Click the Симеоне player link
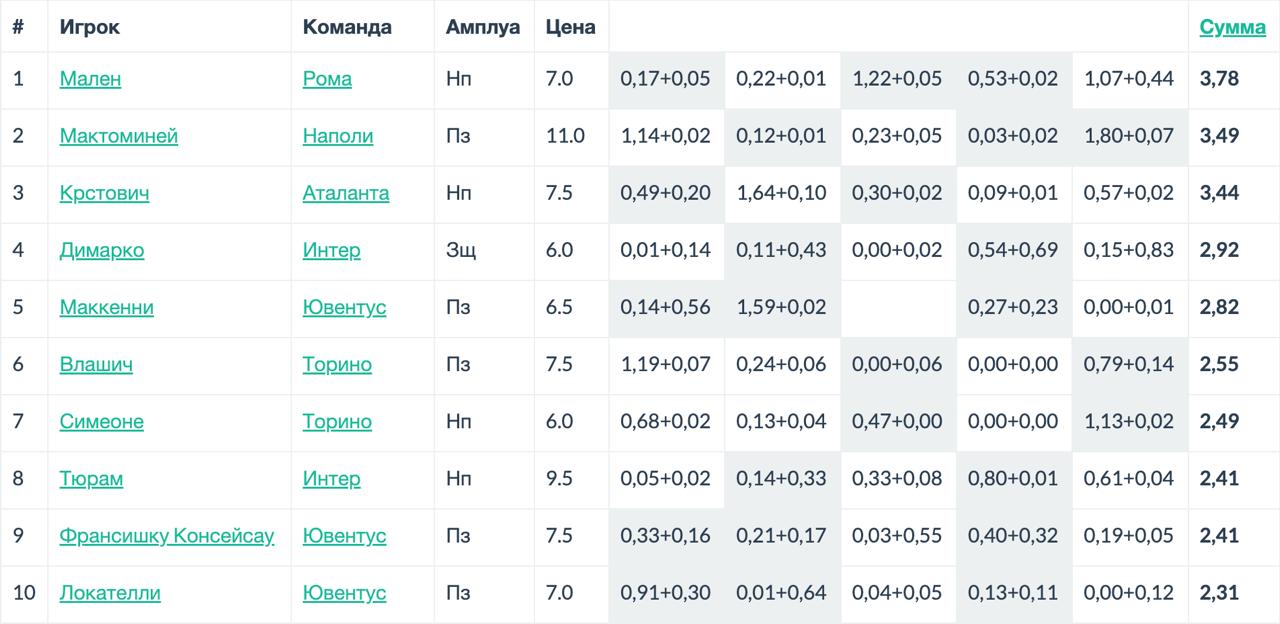This screenshot has height=624, width=1280. click(x=101, y=422)
